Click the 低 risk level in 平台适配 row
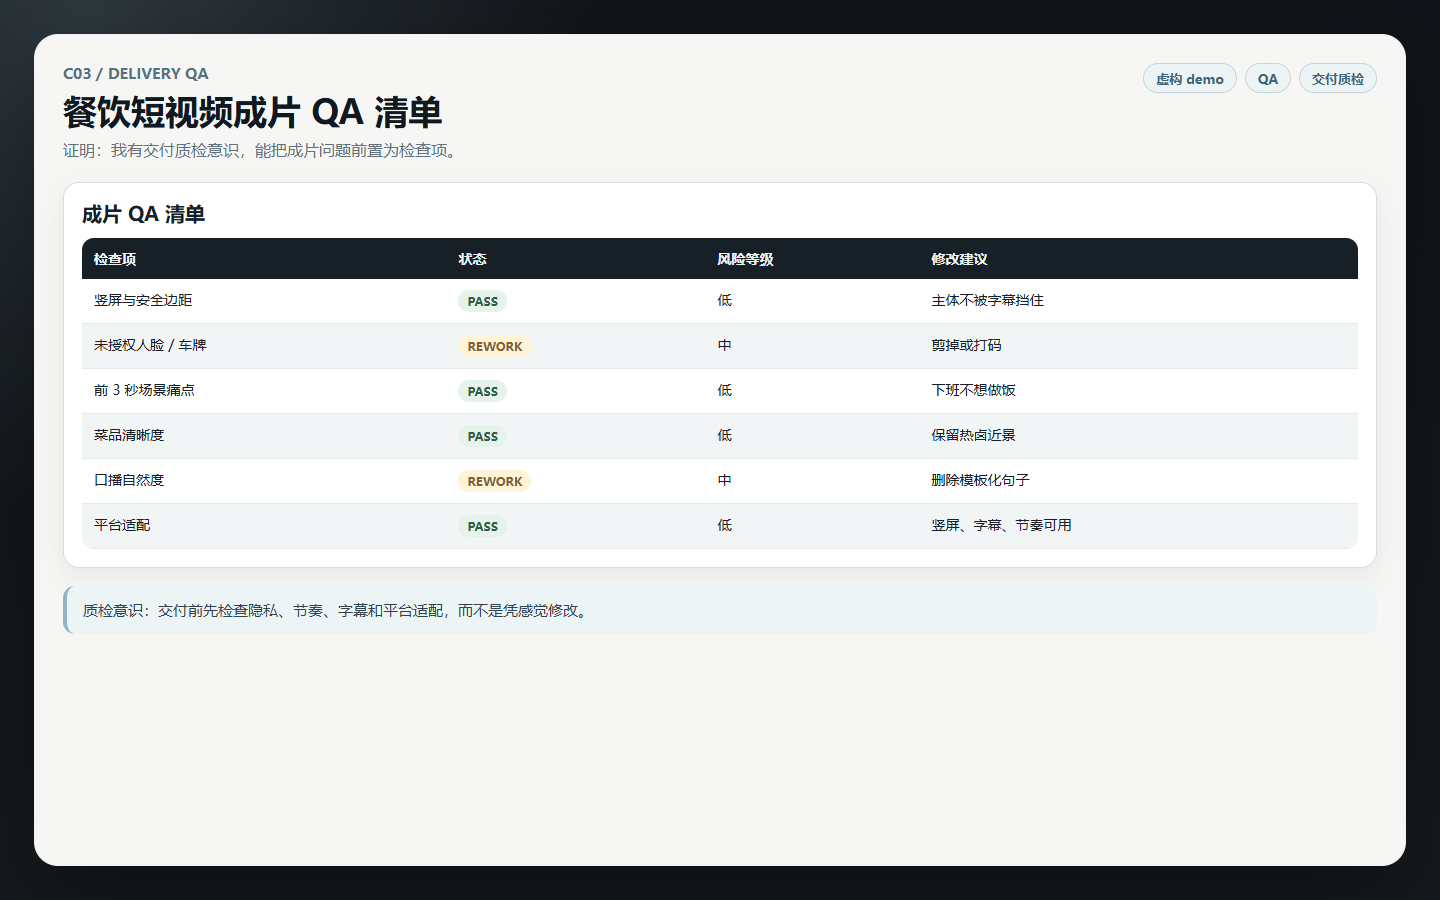This screenshot has width=1440, height=900. 724,525
